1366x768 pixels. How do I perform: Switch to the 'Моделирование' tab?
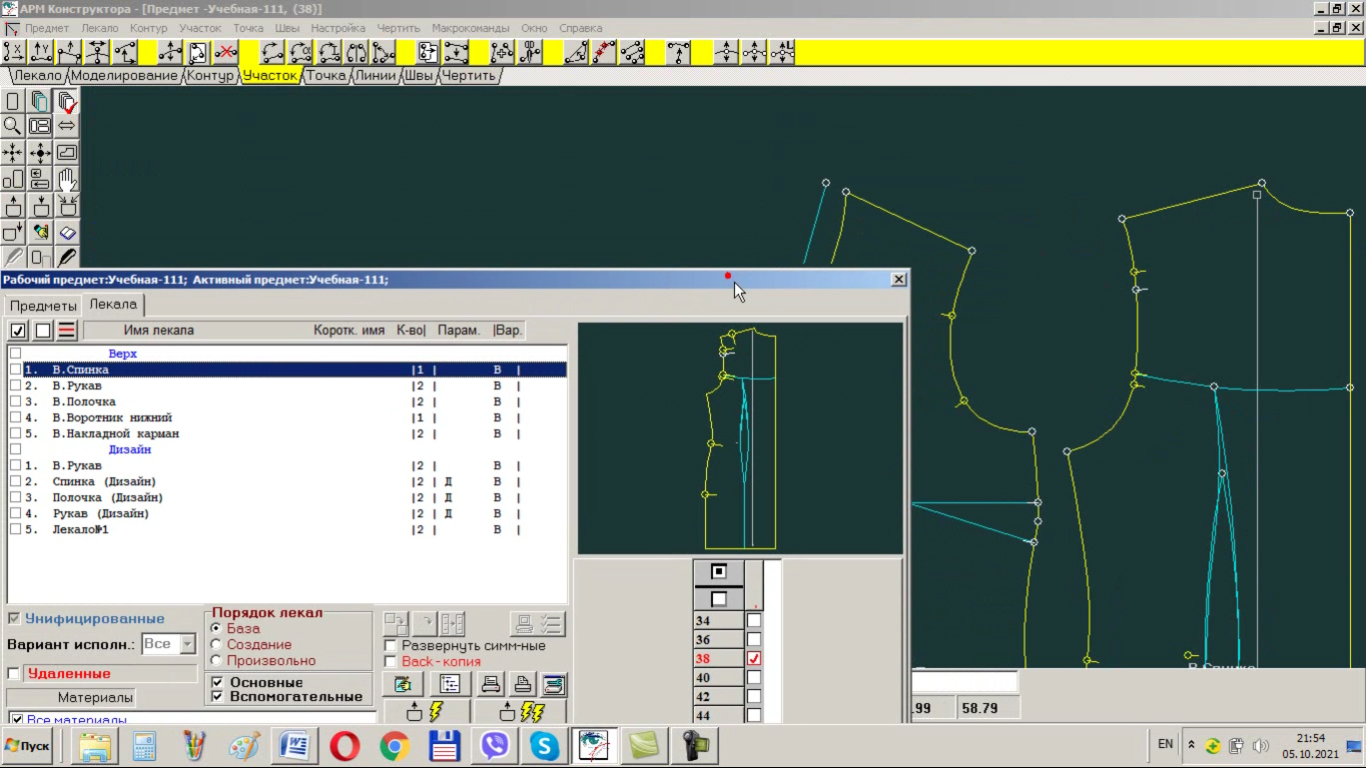tap(124, 76)
